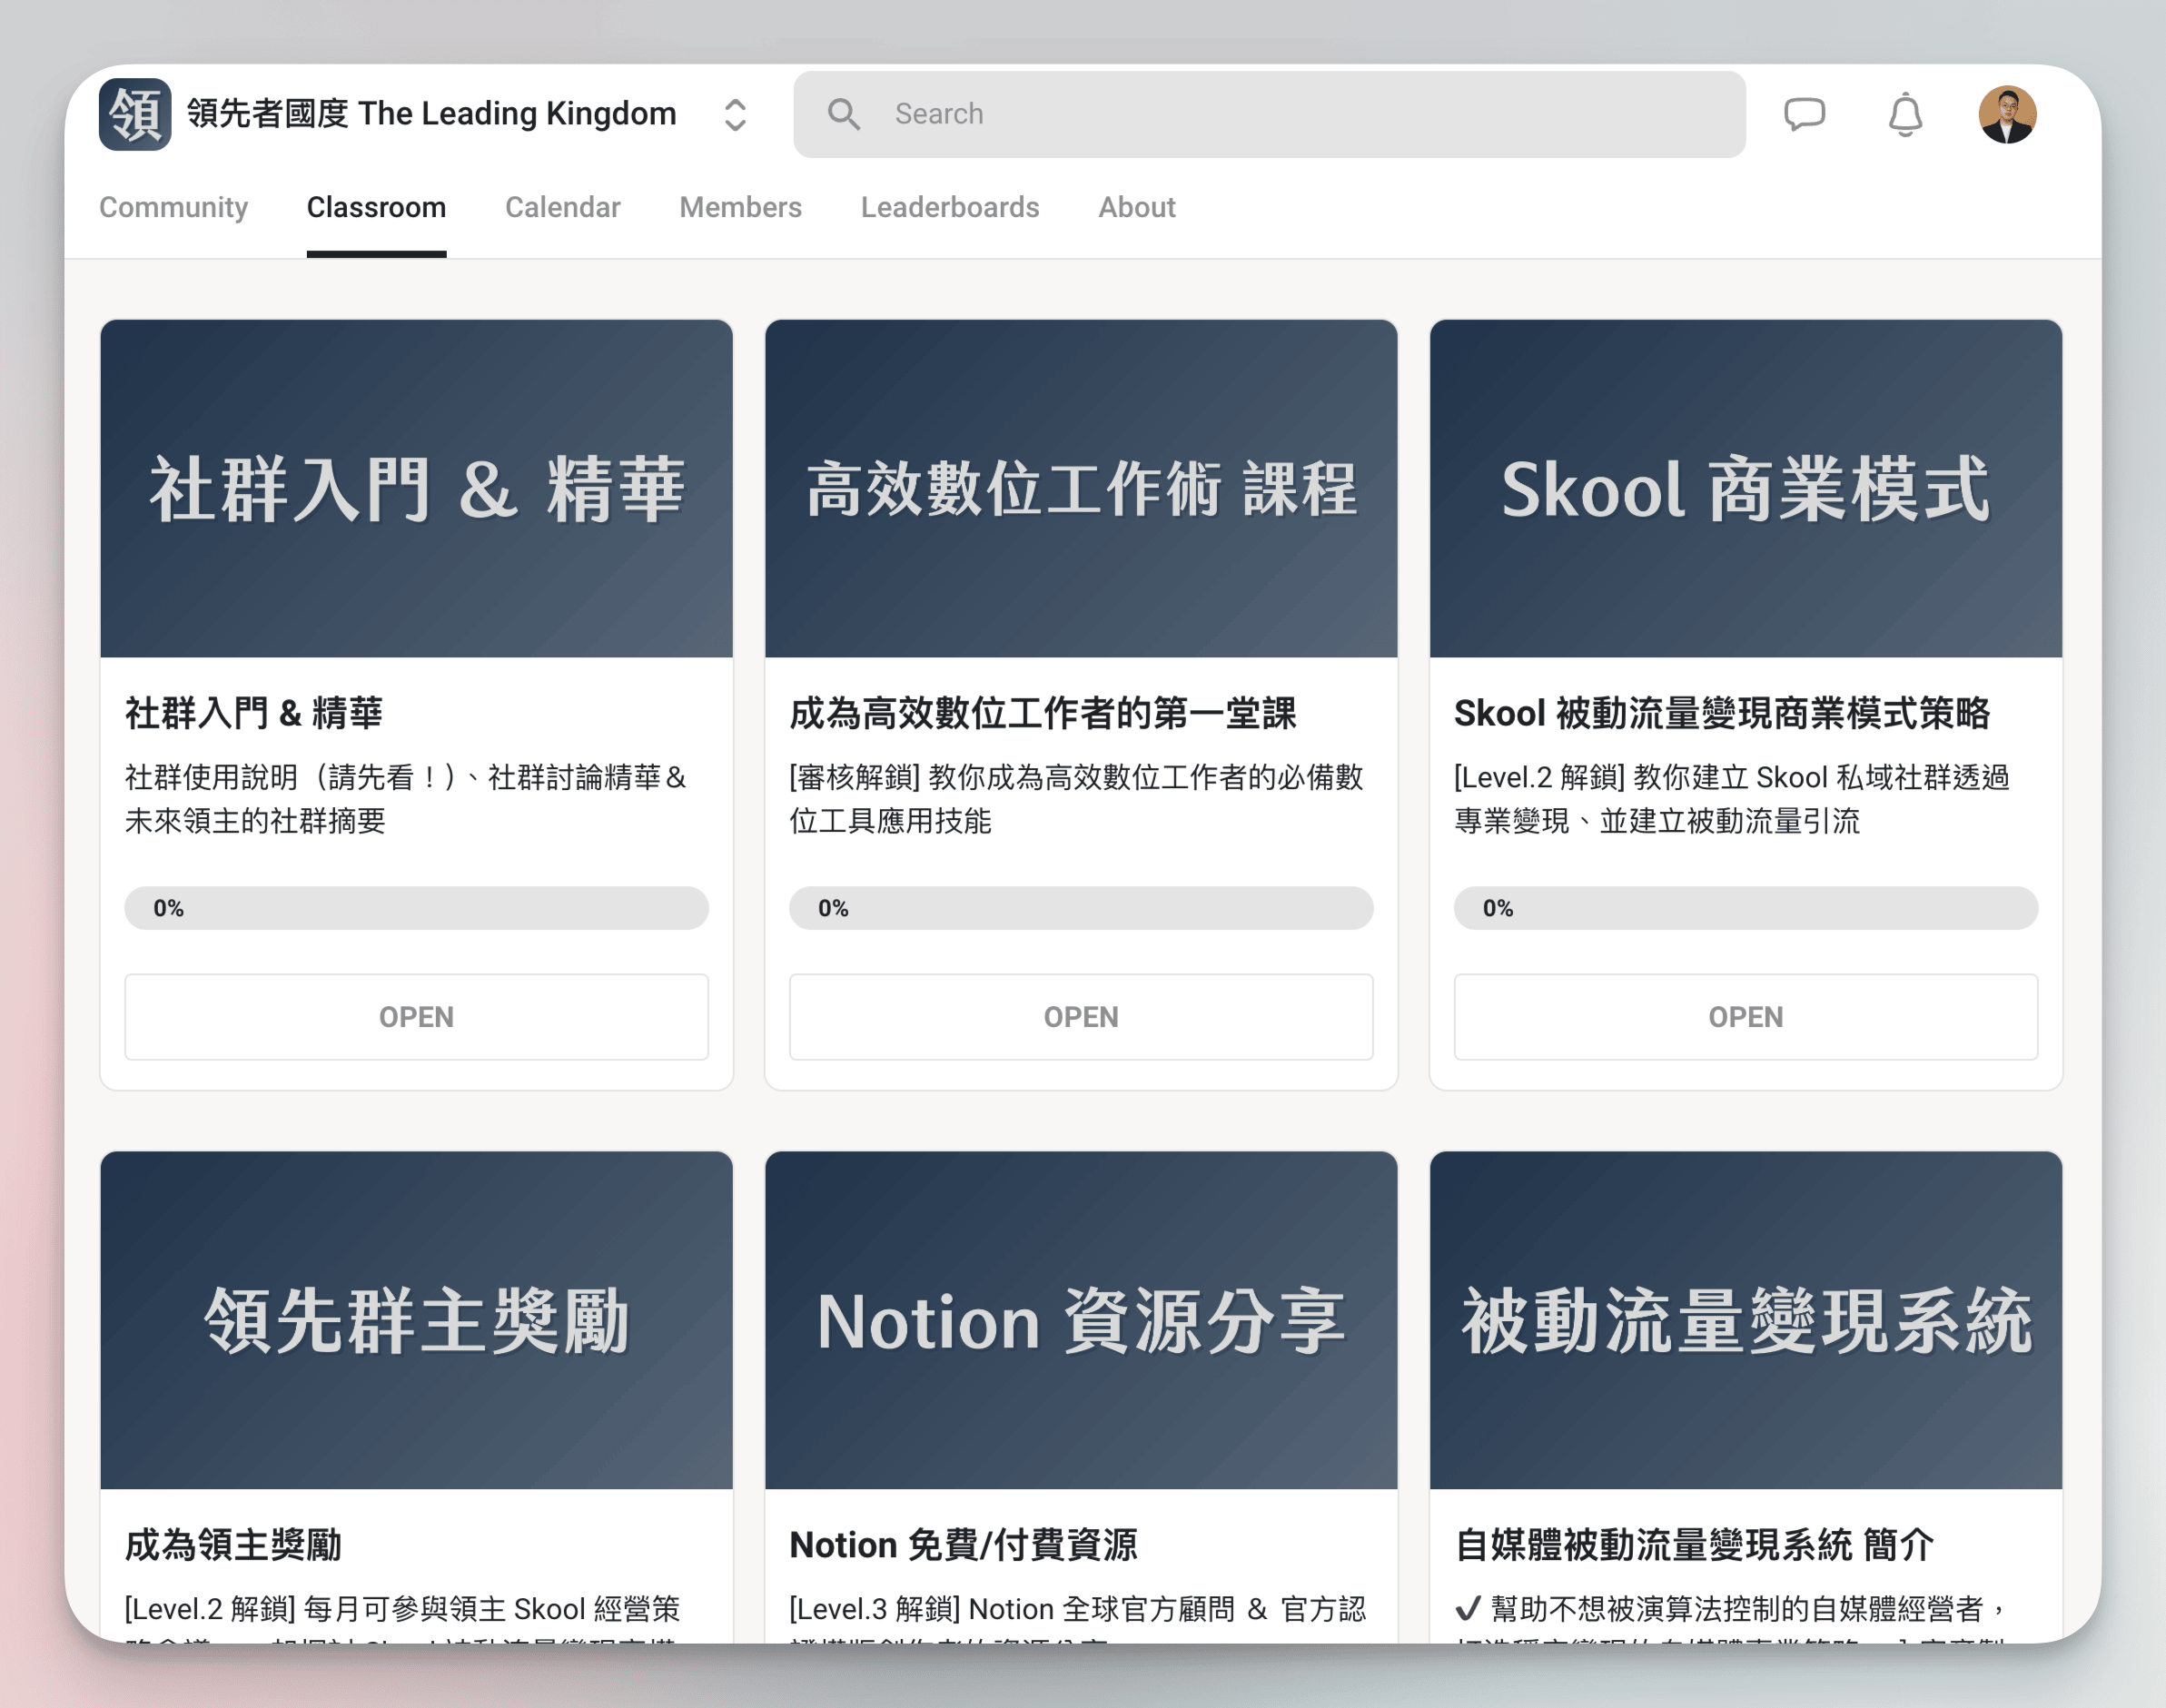This screenshot has width=2166, height=1708.
Task: Click OPEN for 社群入門 & 精華 course
Action: [x=416, y=1017]
